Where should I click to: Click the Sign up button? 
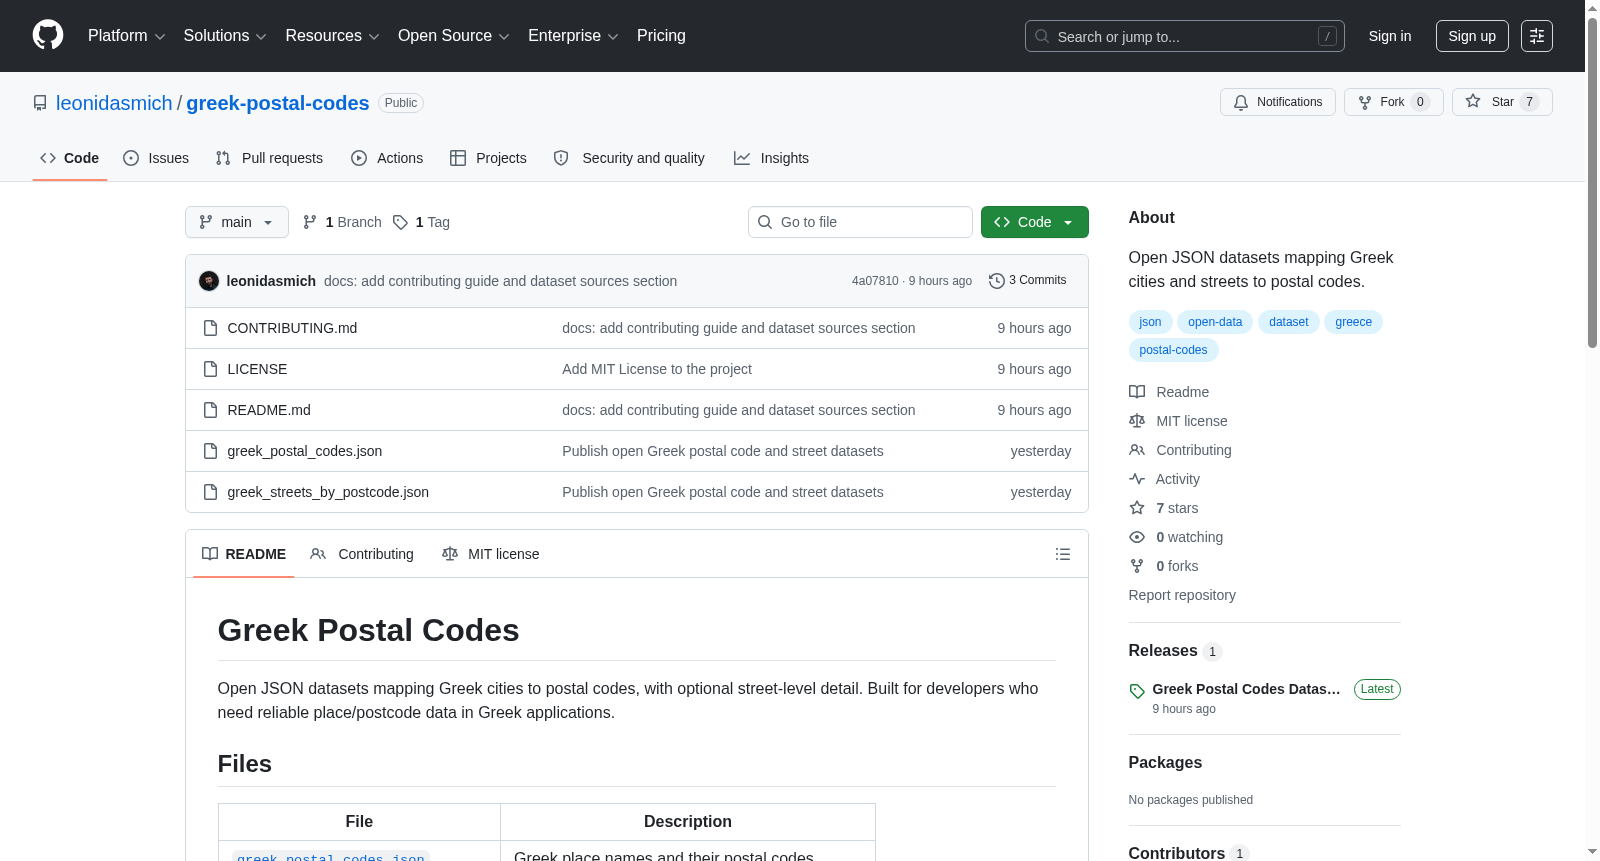pos(1472,36)
